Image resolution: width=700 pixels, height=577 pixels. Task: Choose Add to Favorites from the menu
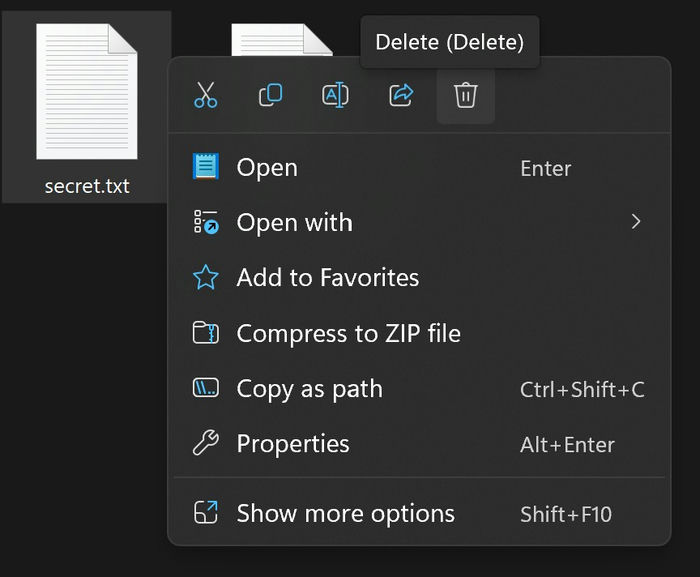coord(327,278)
